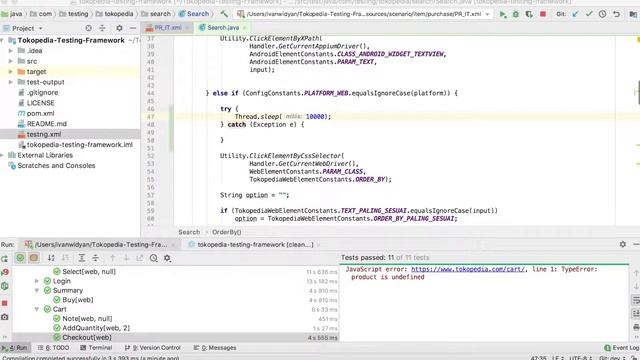Collapse all in the Project panel toolbar
This screenshot has width=640, height=360.
102,28
